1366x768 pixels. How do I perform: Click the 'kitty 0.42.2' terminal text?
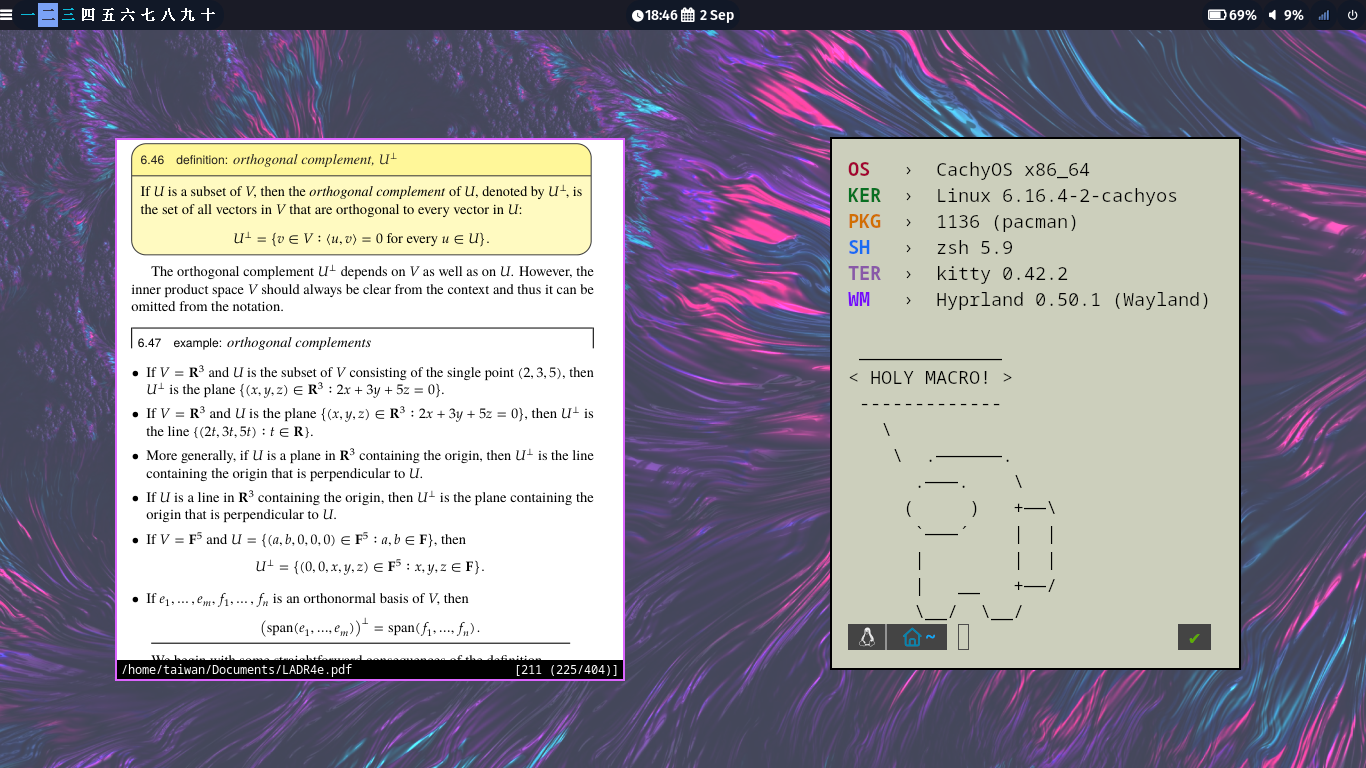click(x=1001, y=274)
